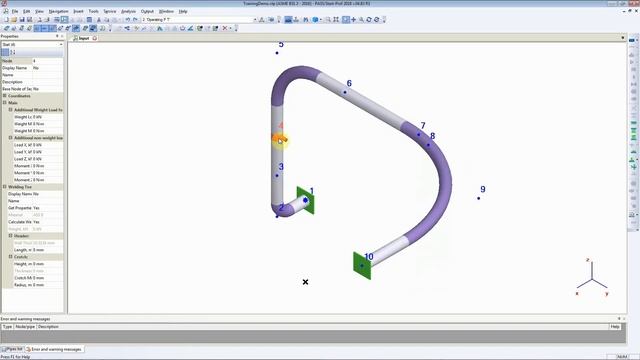Open the viewport tab list dropdown arrow
The image size is (640, 360).
(622, 38)
